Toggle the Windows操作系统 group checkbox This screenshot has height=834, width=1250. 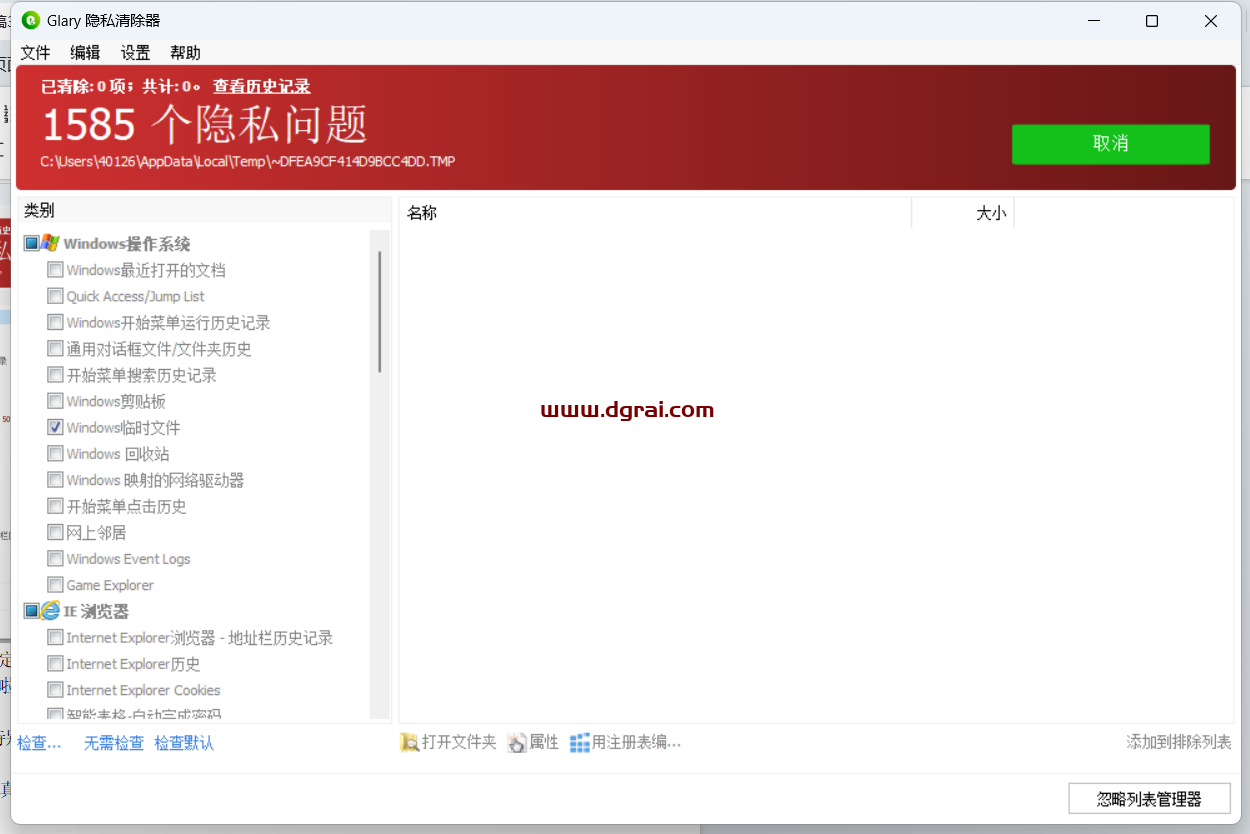click(31, 243)
